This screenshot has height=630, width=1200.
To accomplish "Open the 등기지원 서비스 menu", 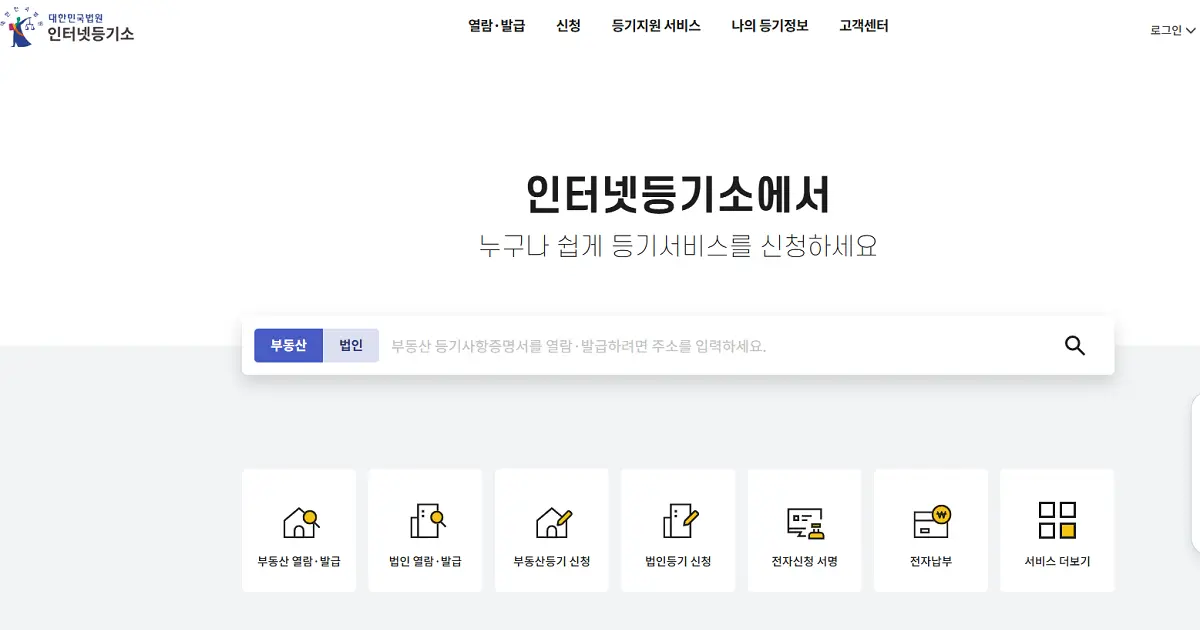I will coord(656,26).
